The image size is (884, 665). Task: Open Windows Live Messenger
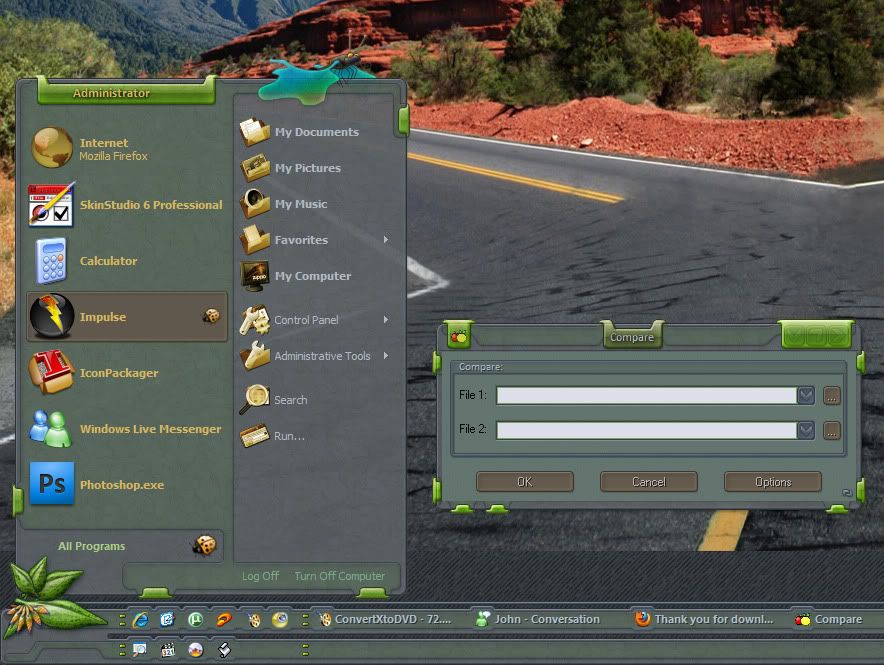tap(127, 429)
